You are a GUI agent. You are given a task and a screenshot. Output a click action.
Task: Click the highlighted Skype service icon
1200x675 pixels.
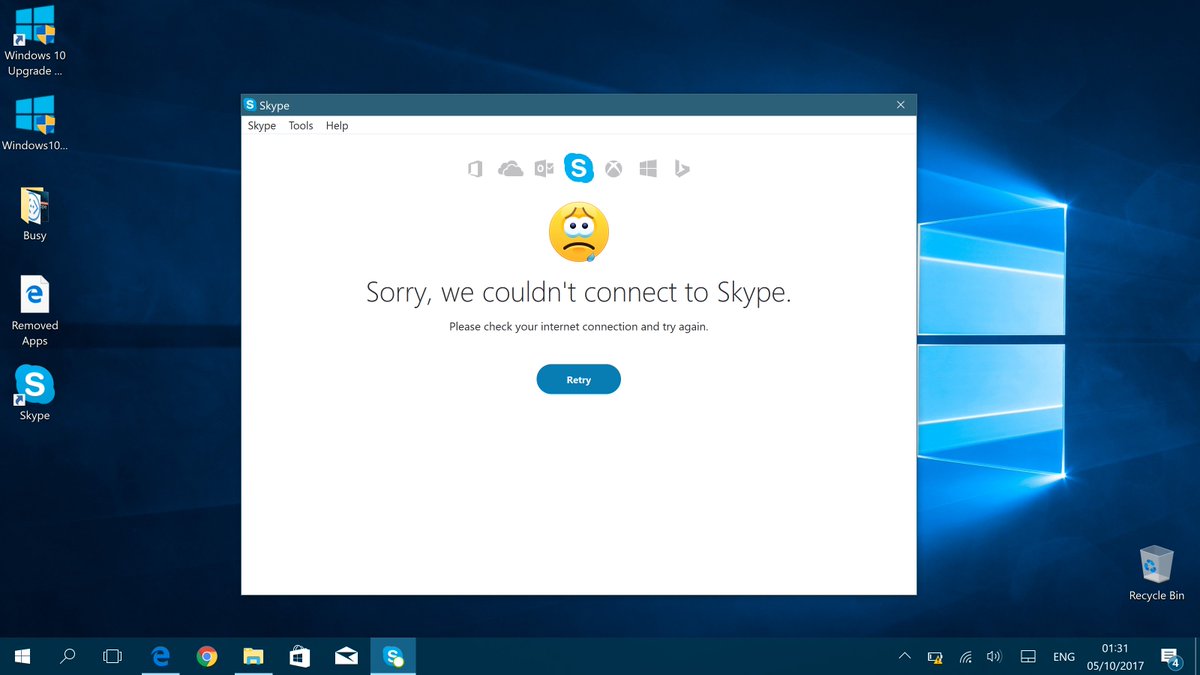(579, 168)
